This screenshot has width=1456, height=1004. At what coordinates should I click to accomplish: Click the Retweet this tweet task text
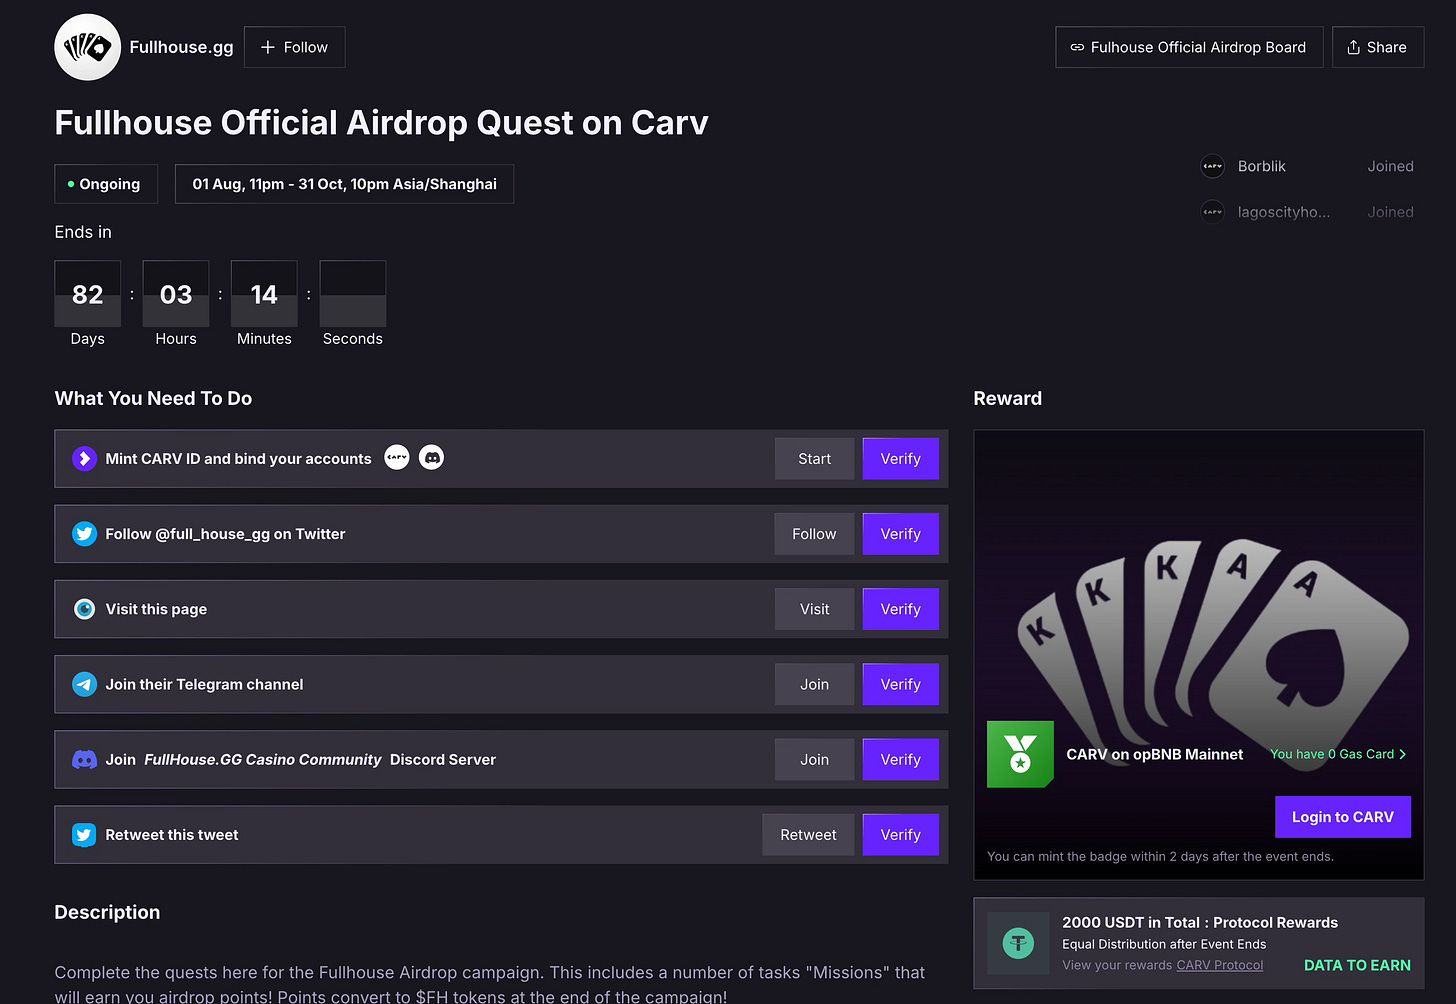[172, 835]
